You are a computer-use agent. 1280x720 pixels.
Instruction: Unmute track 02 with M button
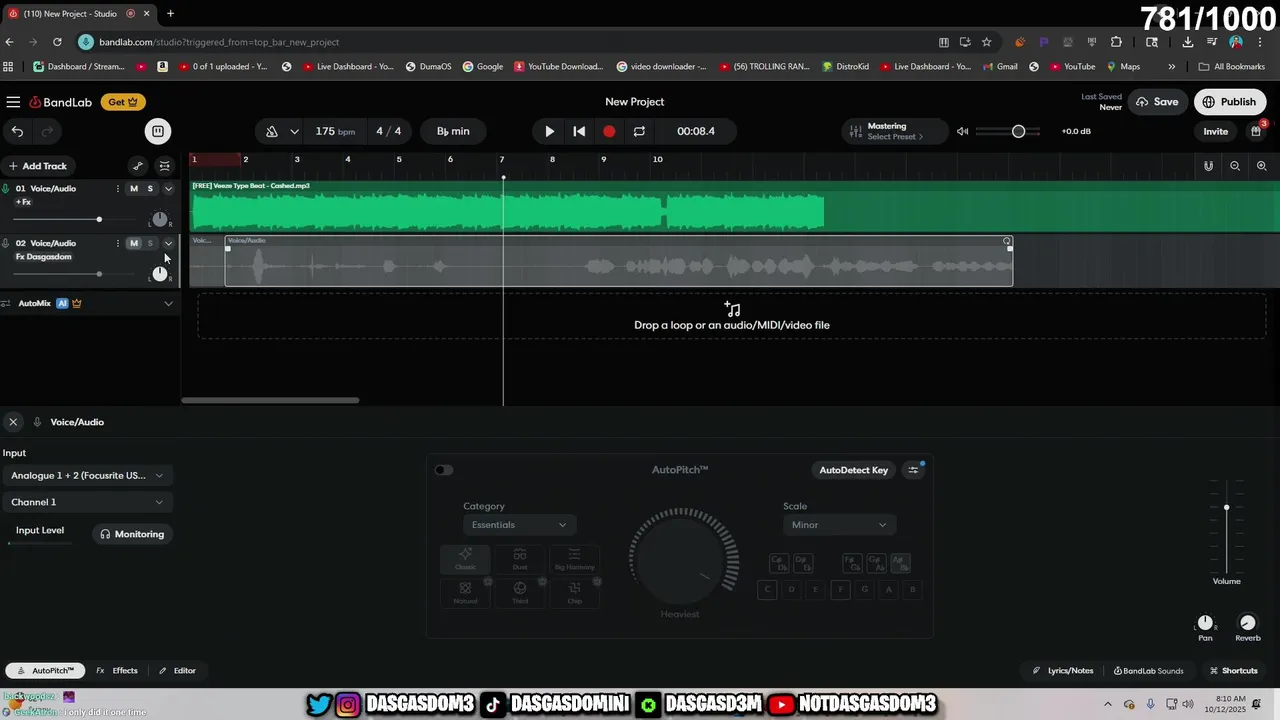point(134,243)
